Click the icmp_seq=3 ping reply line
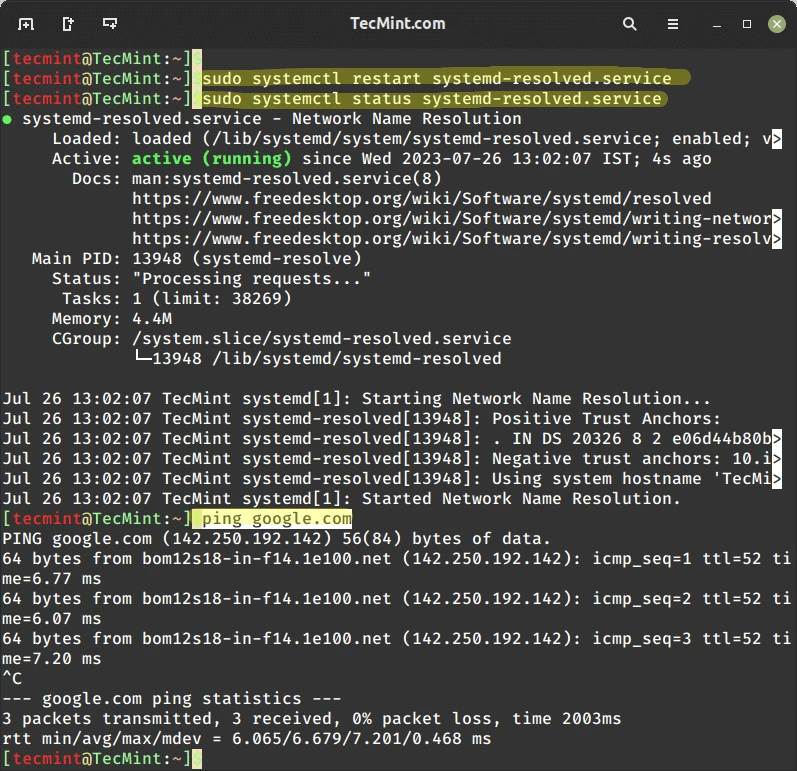 click(x=396, y=638)
